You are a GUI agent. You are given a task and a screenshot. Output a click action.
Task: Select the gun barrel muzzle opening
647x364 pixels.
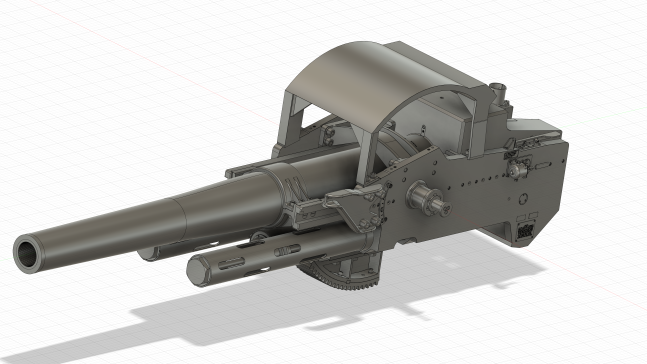click(x=28, y=253)
